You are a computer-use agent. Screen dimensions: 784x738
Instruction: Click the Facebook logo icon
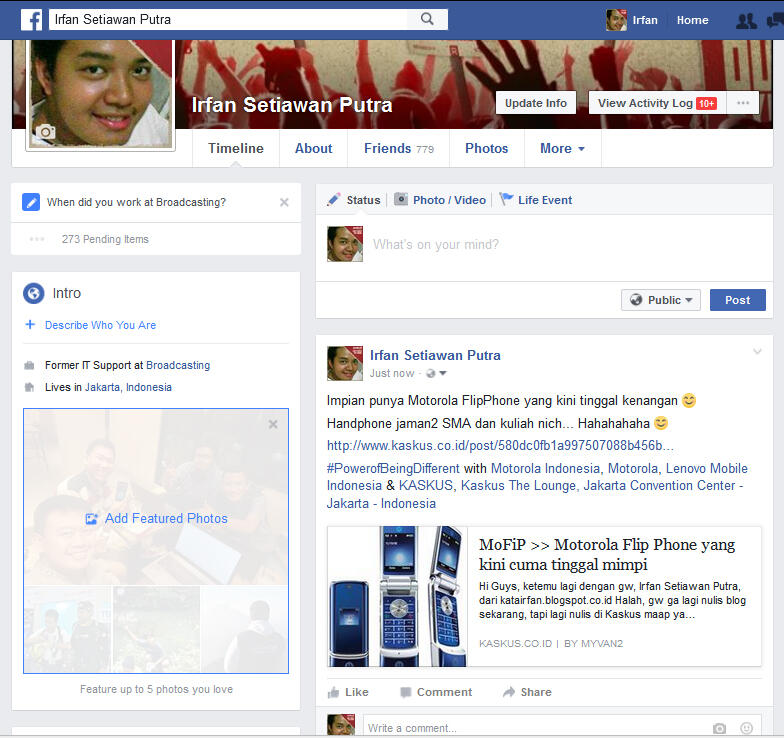tap(32, 20)
